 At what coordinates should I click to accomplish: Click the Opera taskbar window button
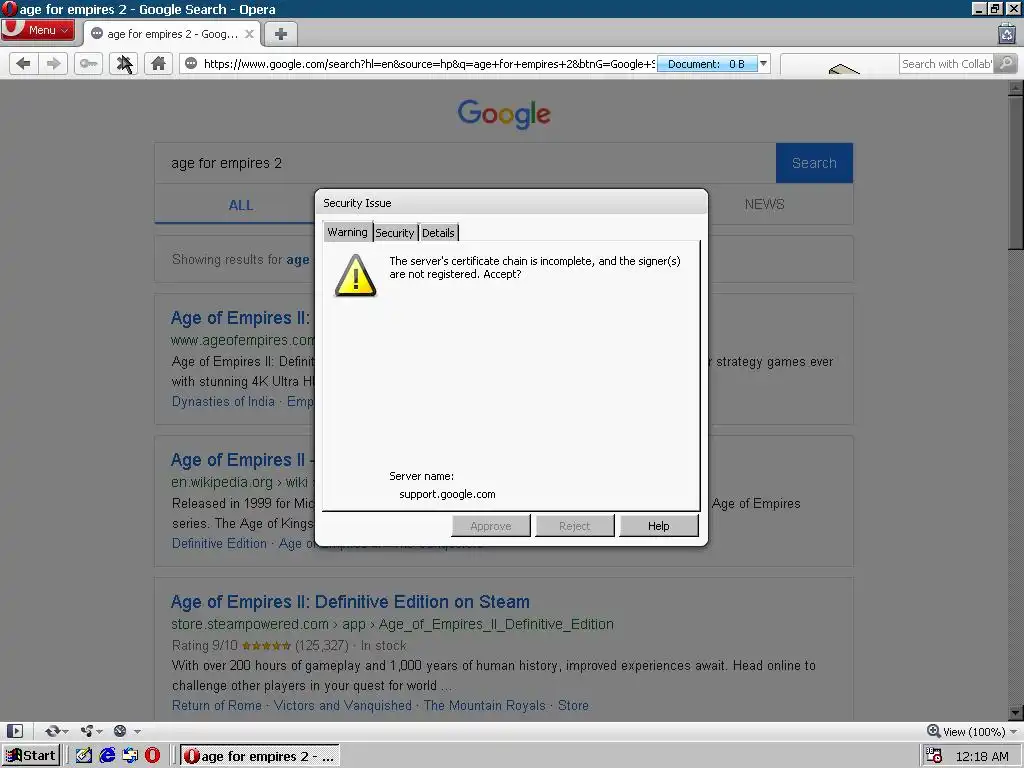tap(259, 756)
